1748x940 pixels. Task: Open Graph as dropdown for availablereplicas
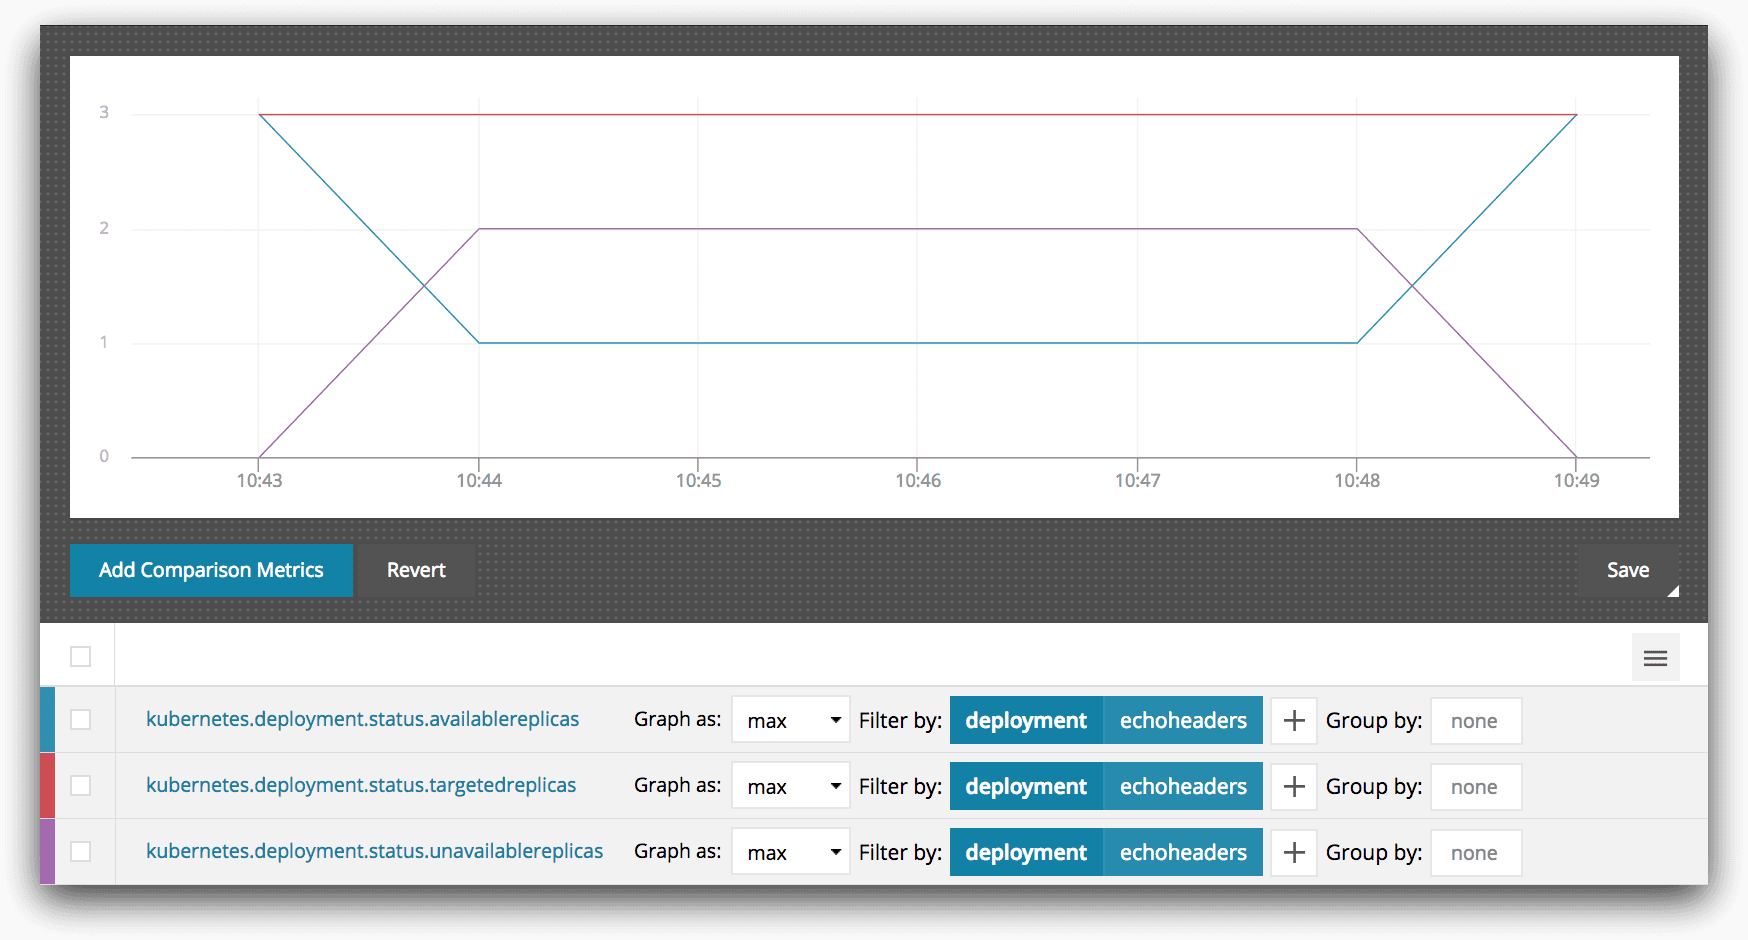(790, 721)
